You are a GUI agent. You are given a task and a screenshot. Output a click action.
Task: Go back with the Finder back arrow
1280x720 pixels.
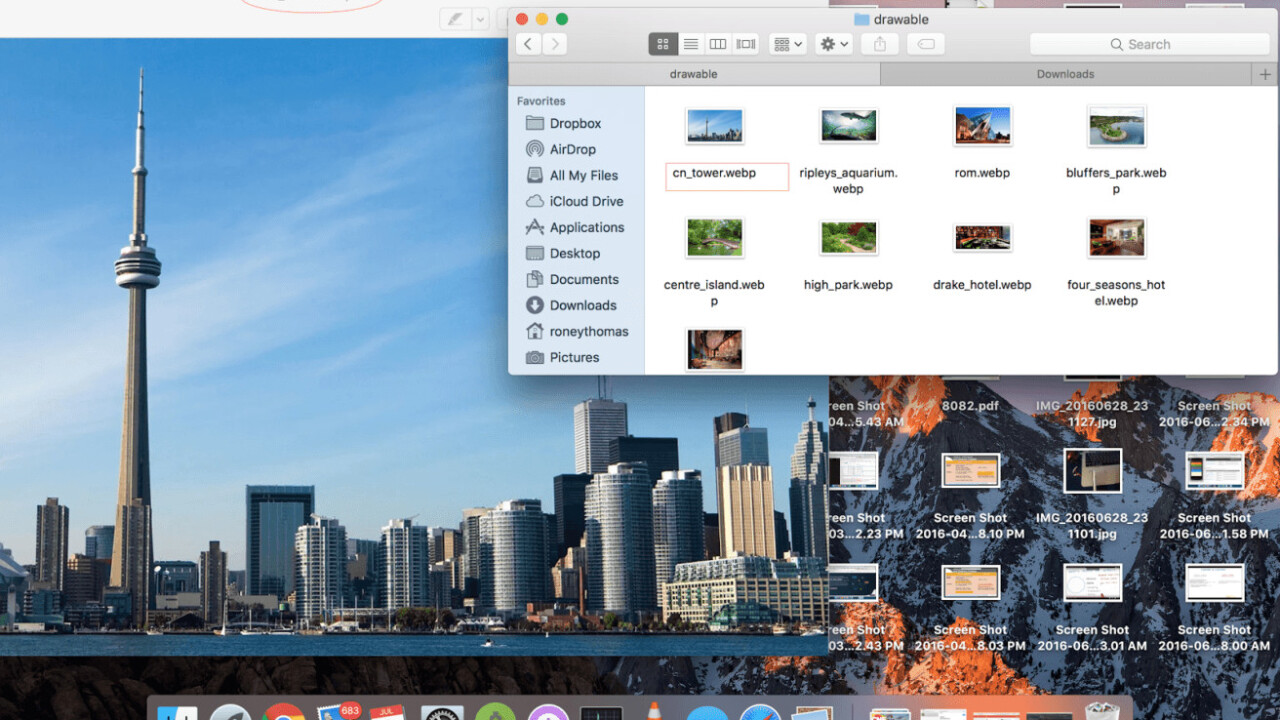(528, 44)
